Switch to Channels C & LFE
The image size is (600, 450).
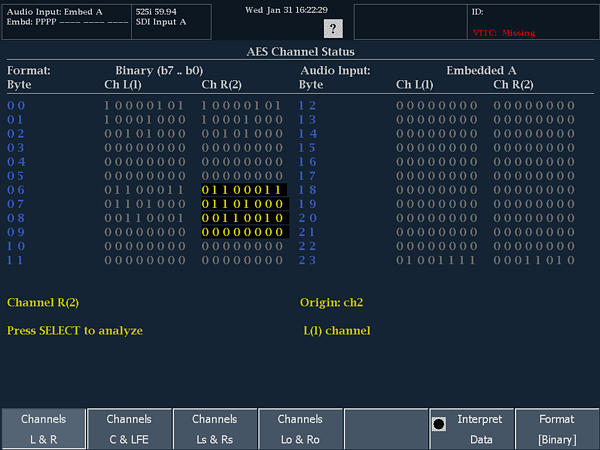click(x=129, y=428)
